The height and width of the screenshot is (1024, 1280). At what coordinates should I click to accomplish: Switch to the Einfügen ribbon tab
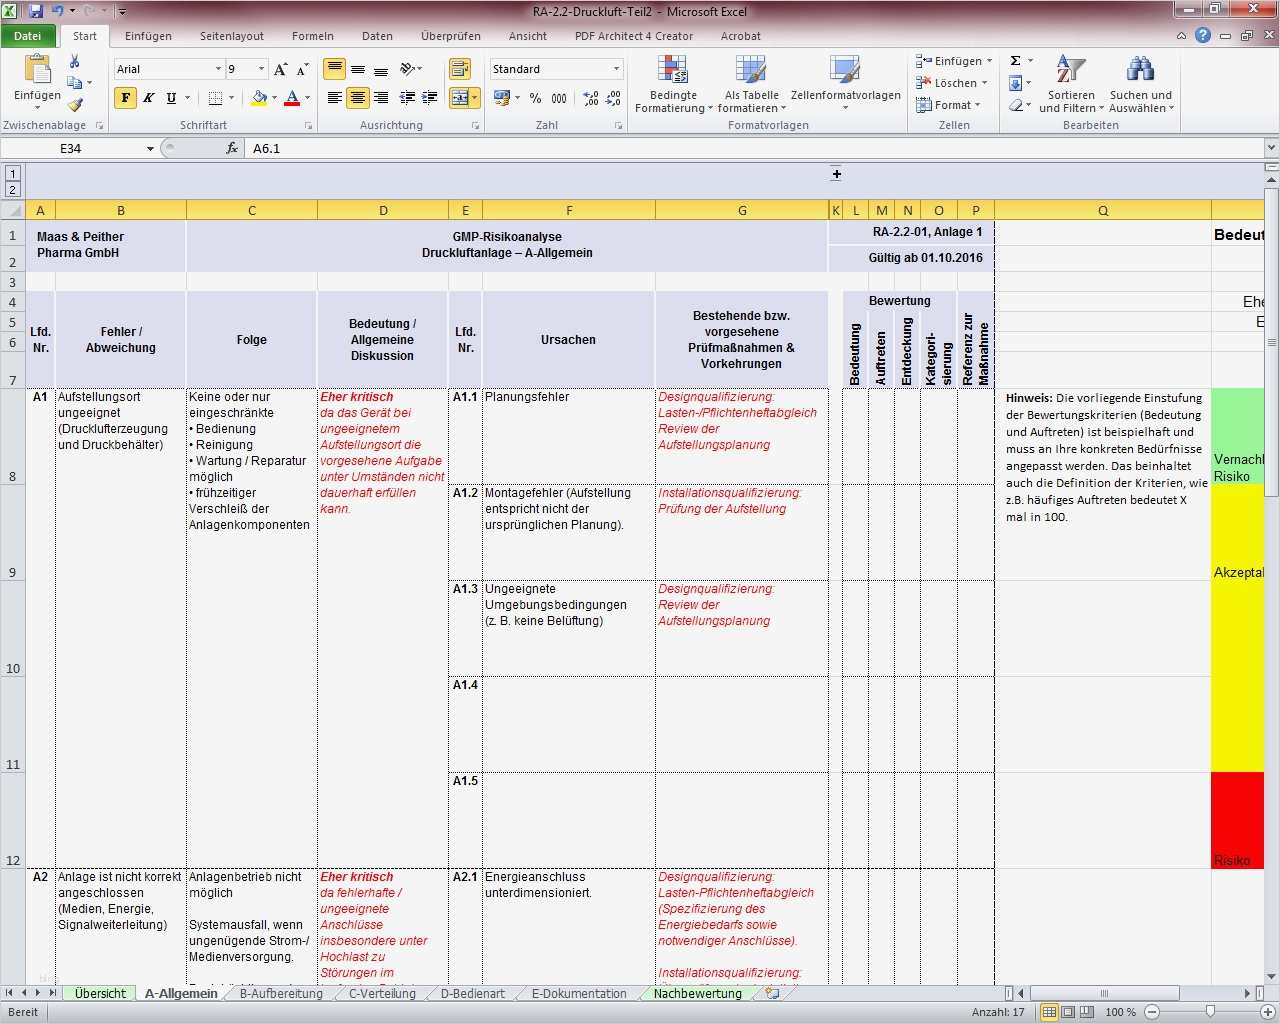147,36
